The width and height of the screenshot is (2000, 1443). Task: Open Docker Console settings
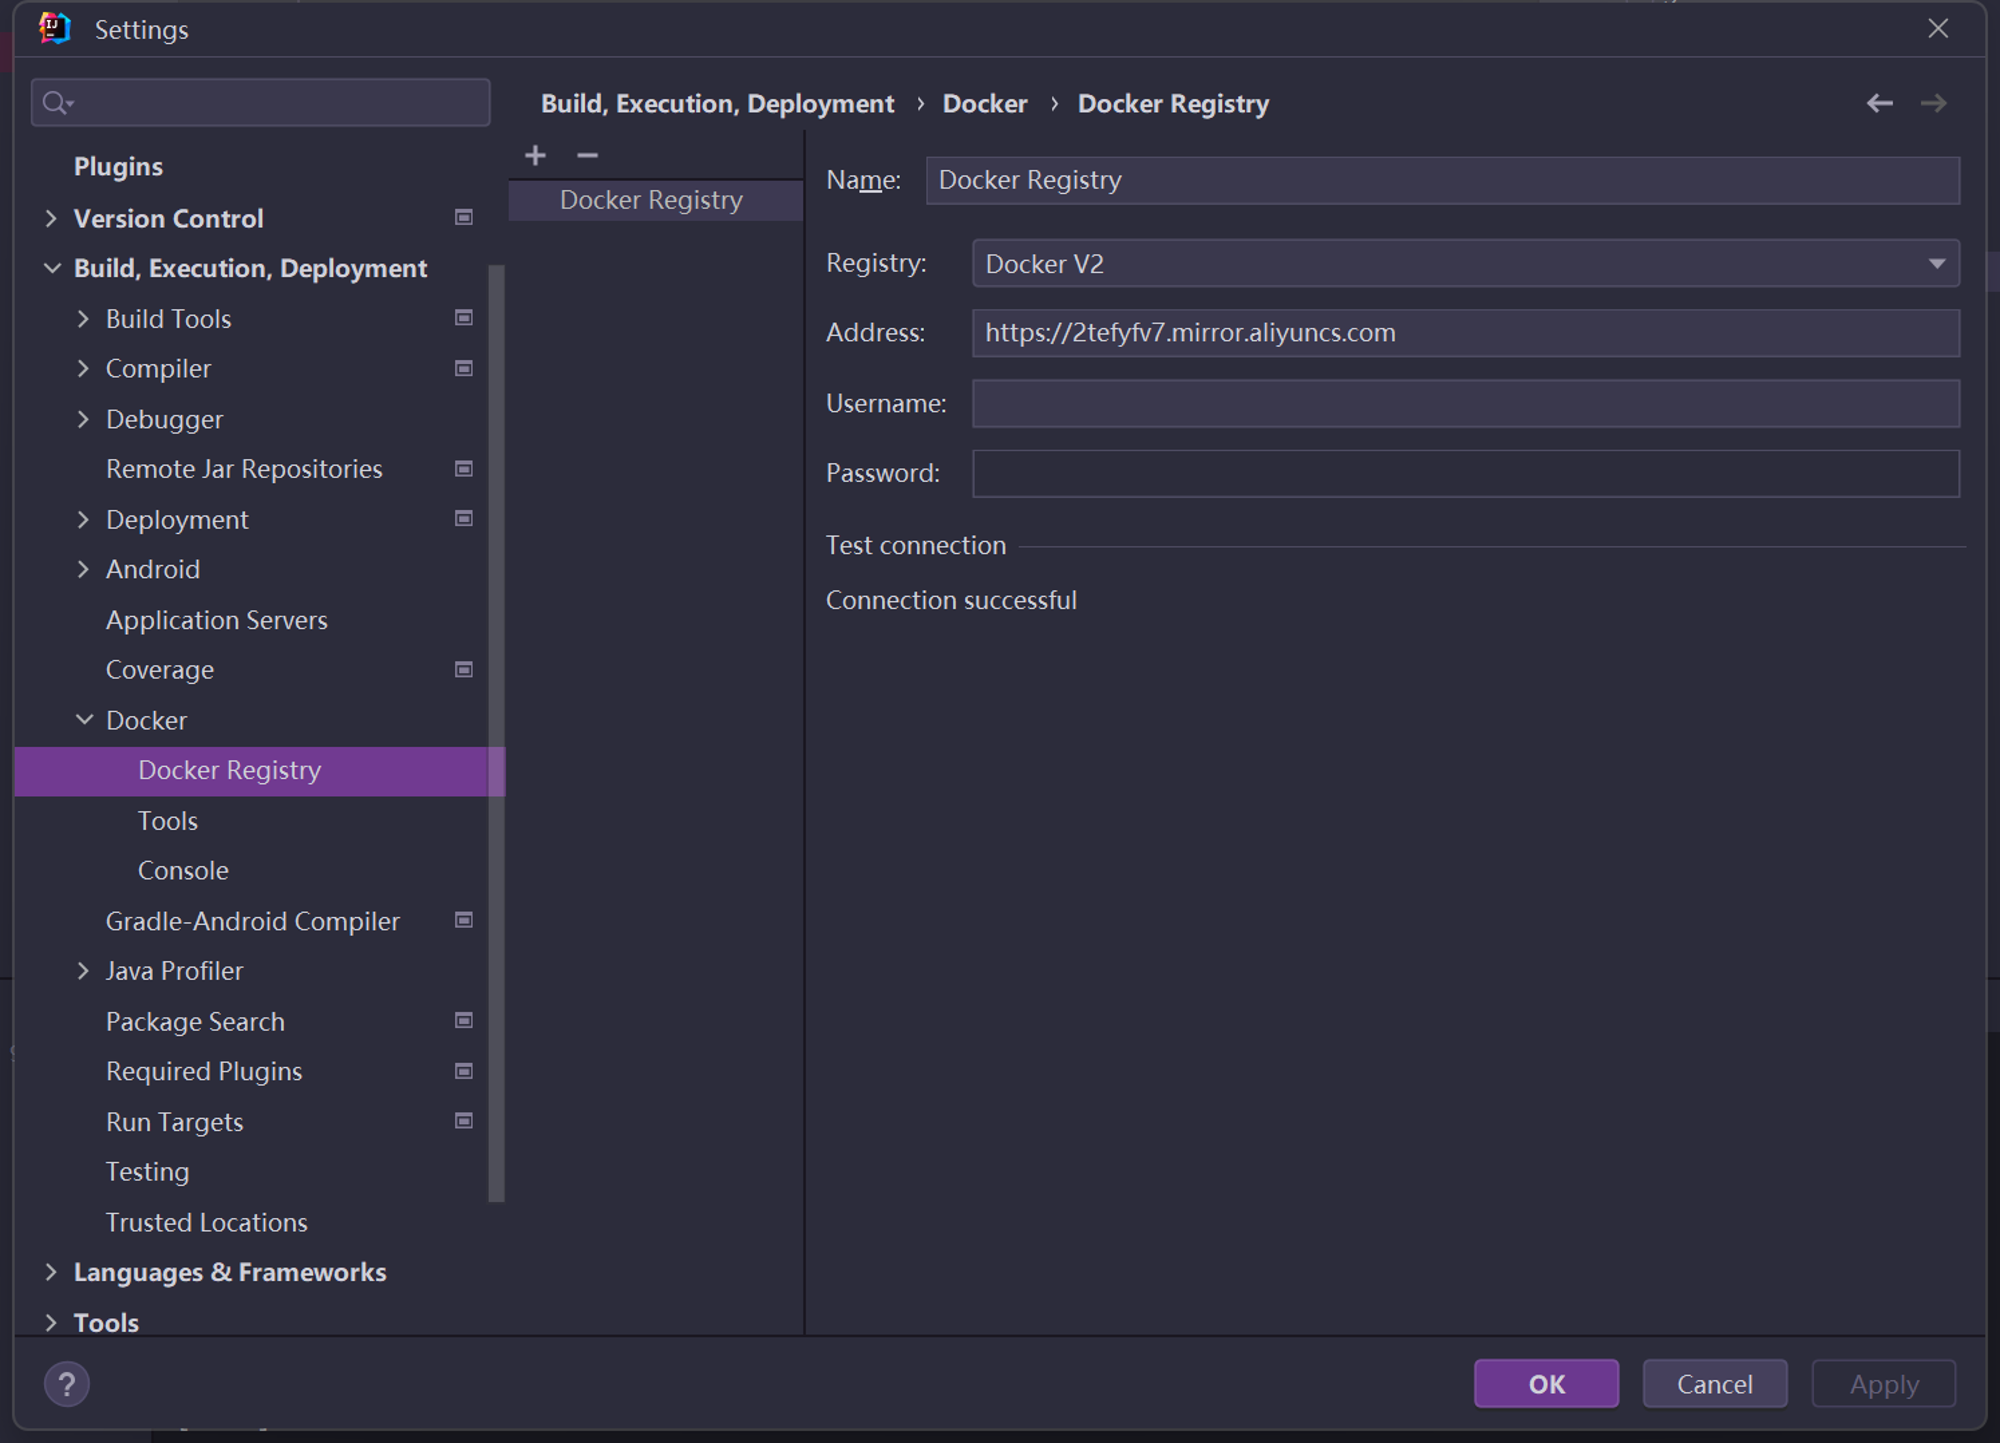(183, 871)
